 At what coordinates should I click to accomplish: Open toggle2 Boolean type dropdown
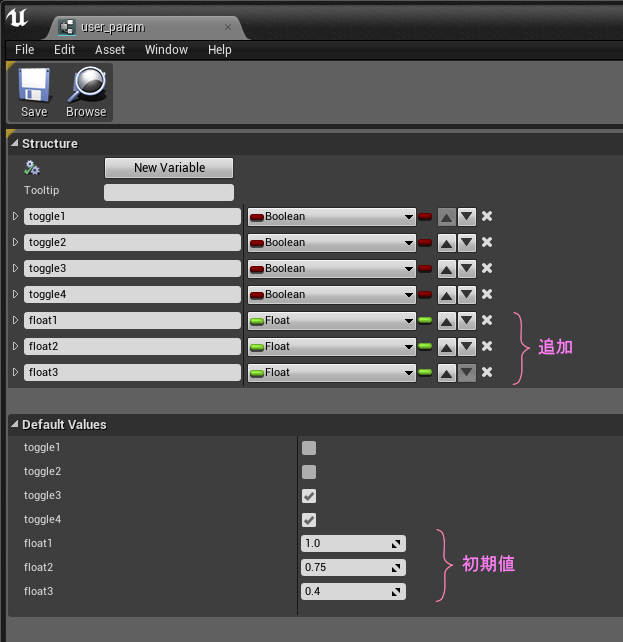[x=332, y=243]
